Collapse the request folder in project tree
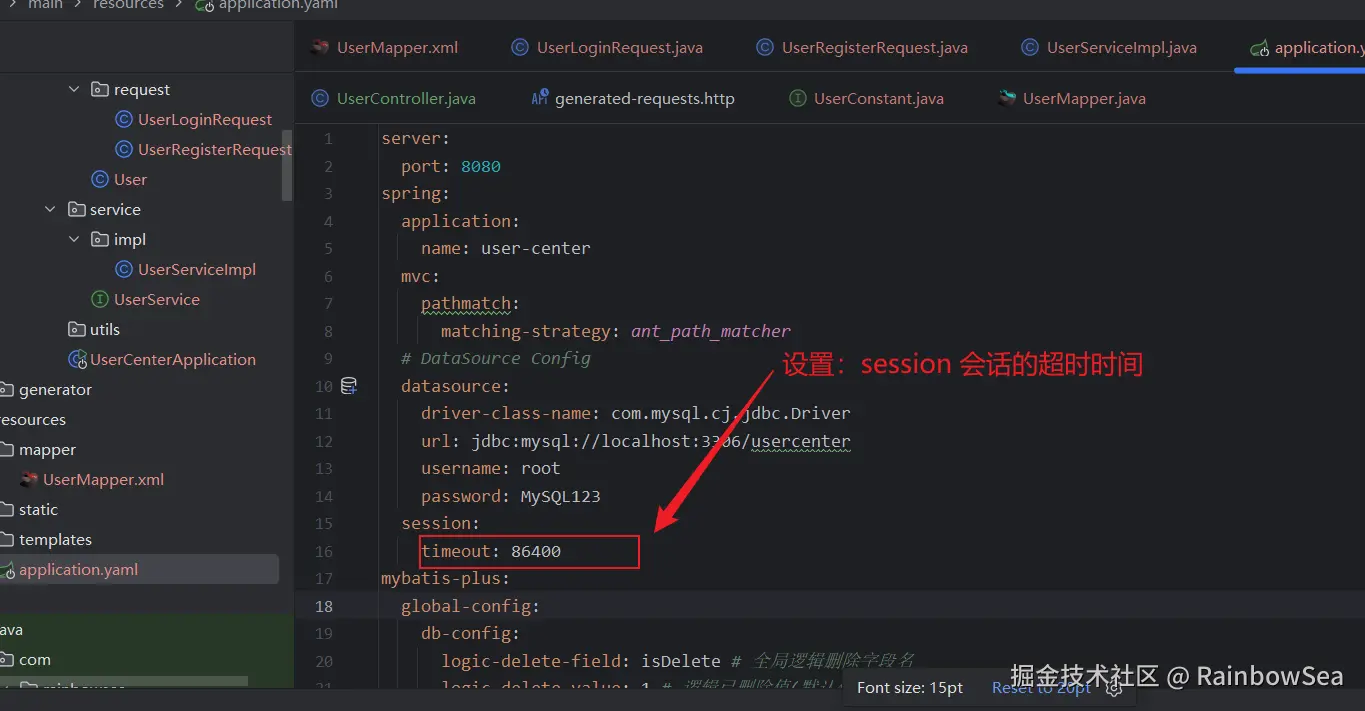This screenshot has width=1365, height=711. [74, 89]
